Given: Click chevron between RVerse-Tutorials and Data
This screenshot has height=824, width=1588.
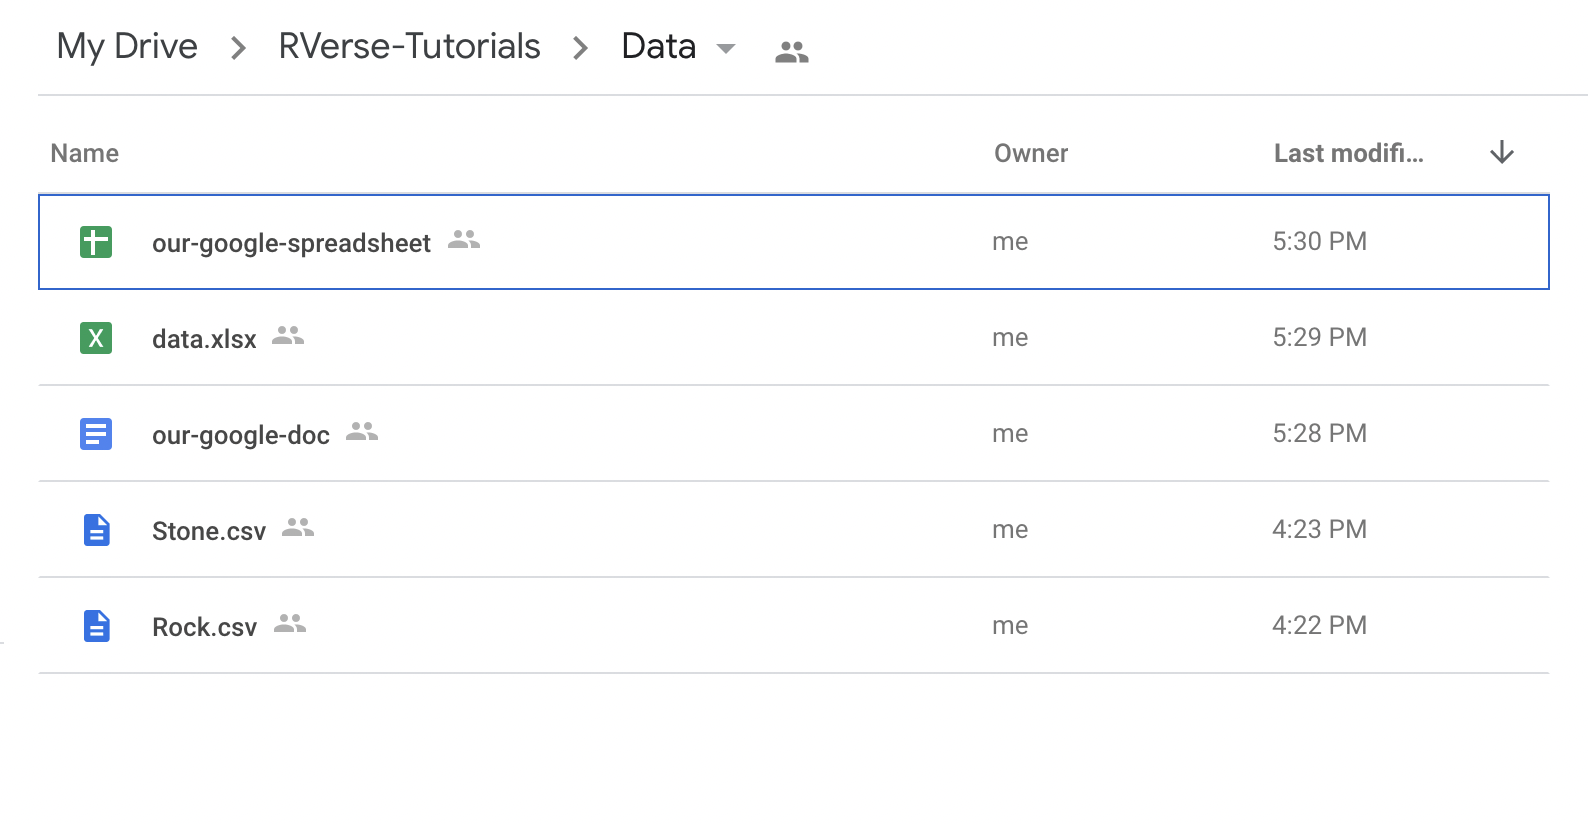Looking at the screenshot, I should pyautogui.click(x=580, y=48).
